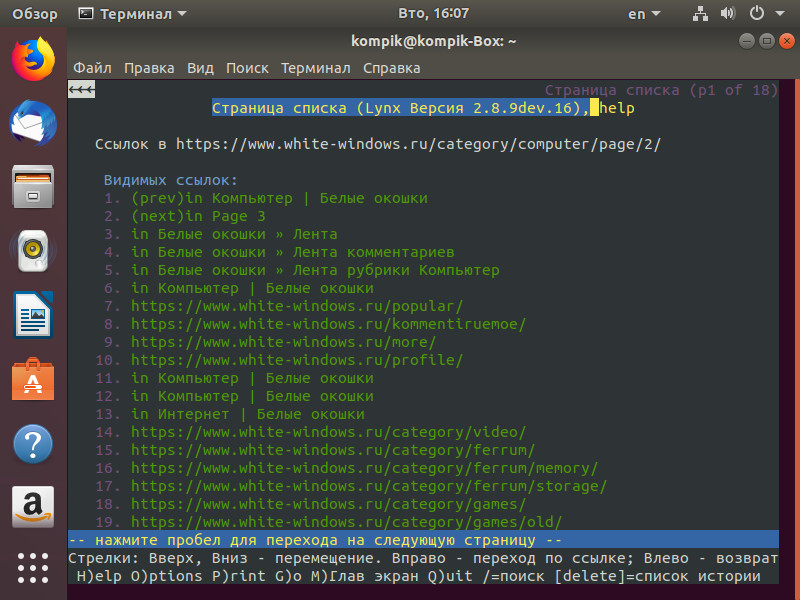Viewport: 800px width, 600px height.
Task: Click the back arrows indicator in Lynx
Action: [x=82, y=90]
